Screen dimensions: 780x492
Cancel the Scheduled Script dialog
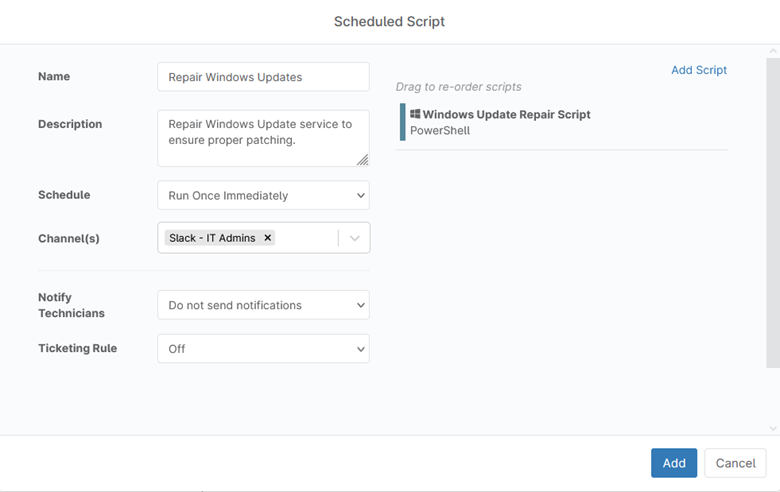click(735, 463)
